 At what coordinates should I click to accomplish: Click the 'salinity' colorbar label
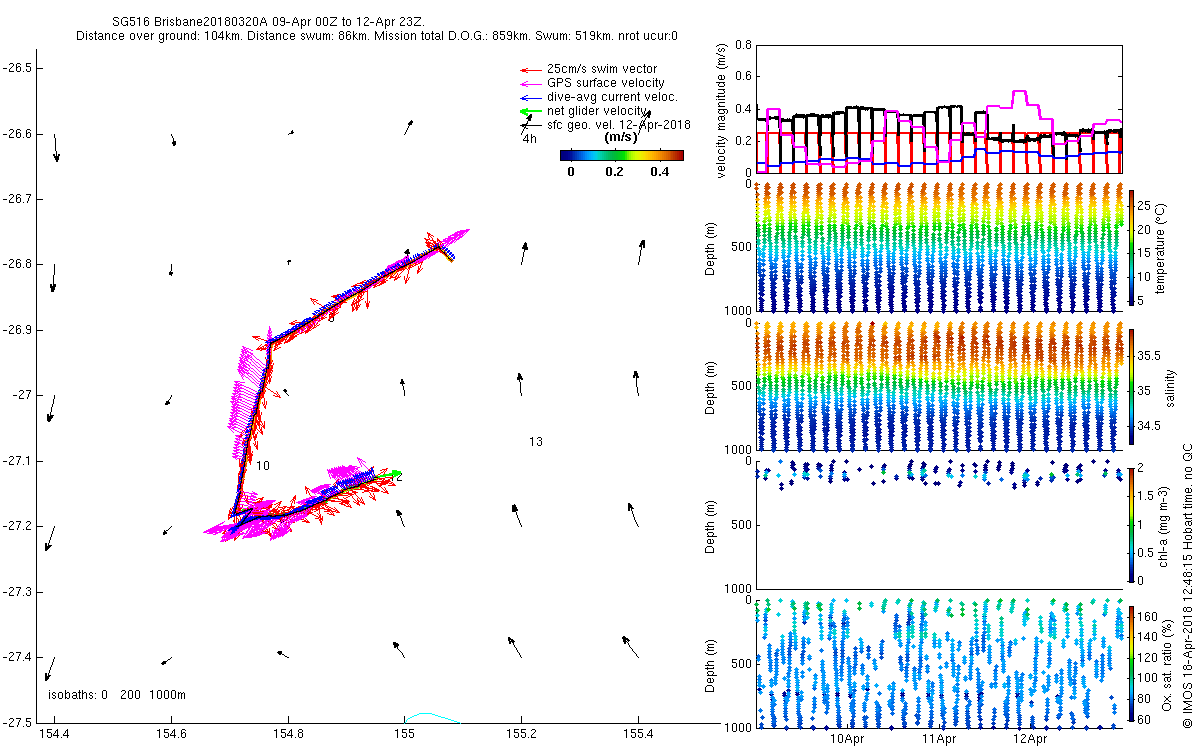tap(1171, 388)
